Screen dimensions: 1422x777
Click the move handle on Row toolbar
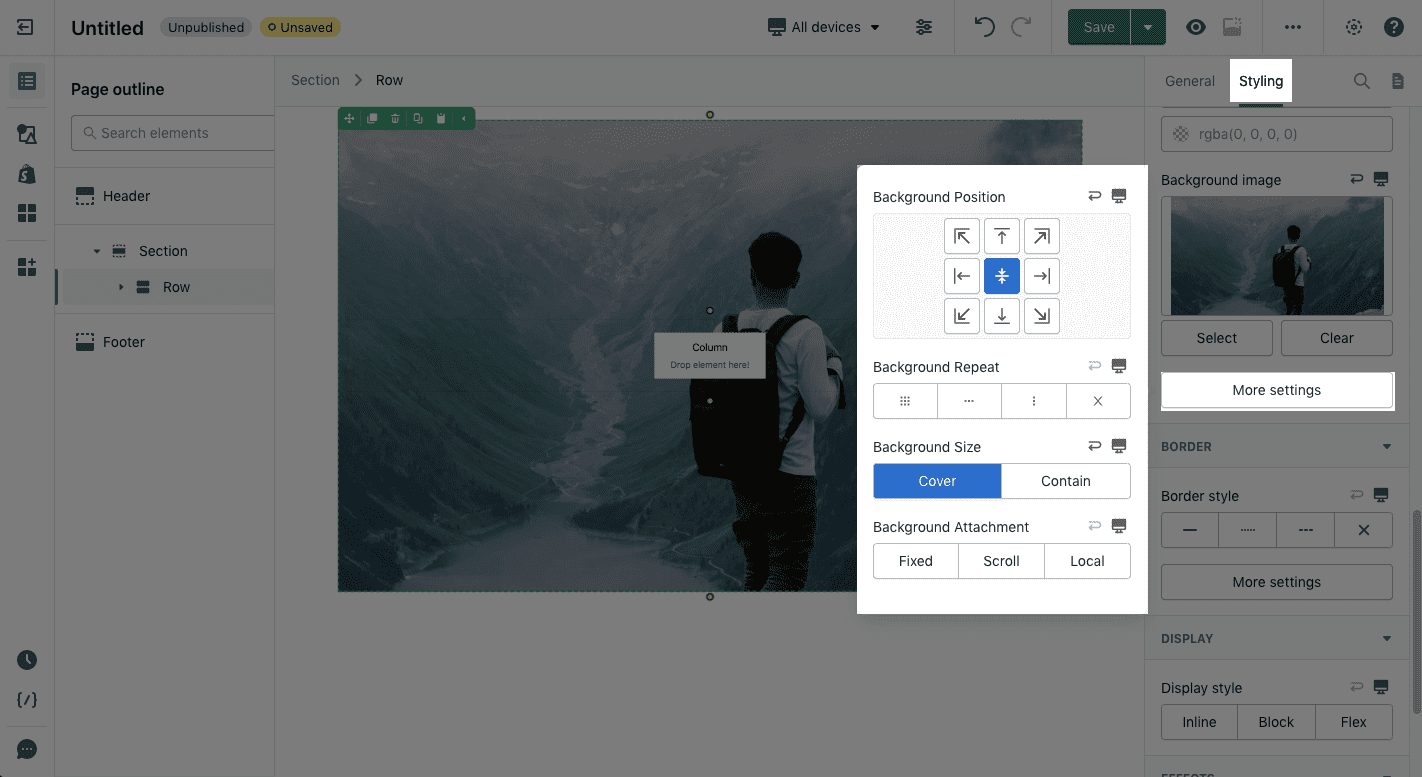coord(349,119)
